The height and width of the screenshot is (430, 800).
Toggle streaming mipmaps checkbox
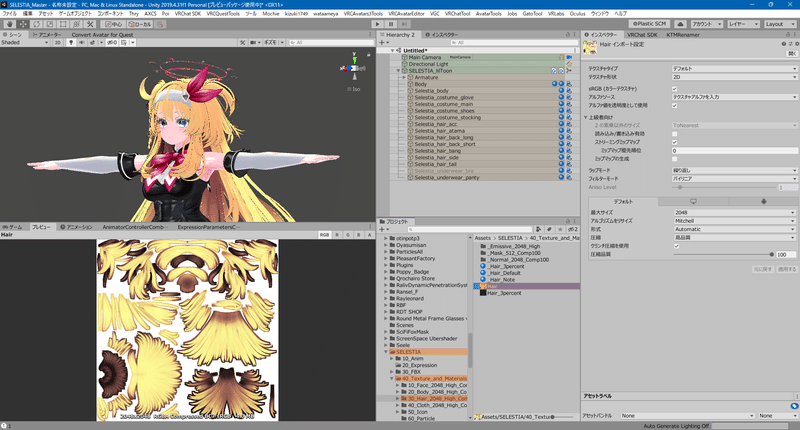pos(674,142)
